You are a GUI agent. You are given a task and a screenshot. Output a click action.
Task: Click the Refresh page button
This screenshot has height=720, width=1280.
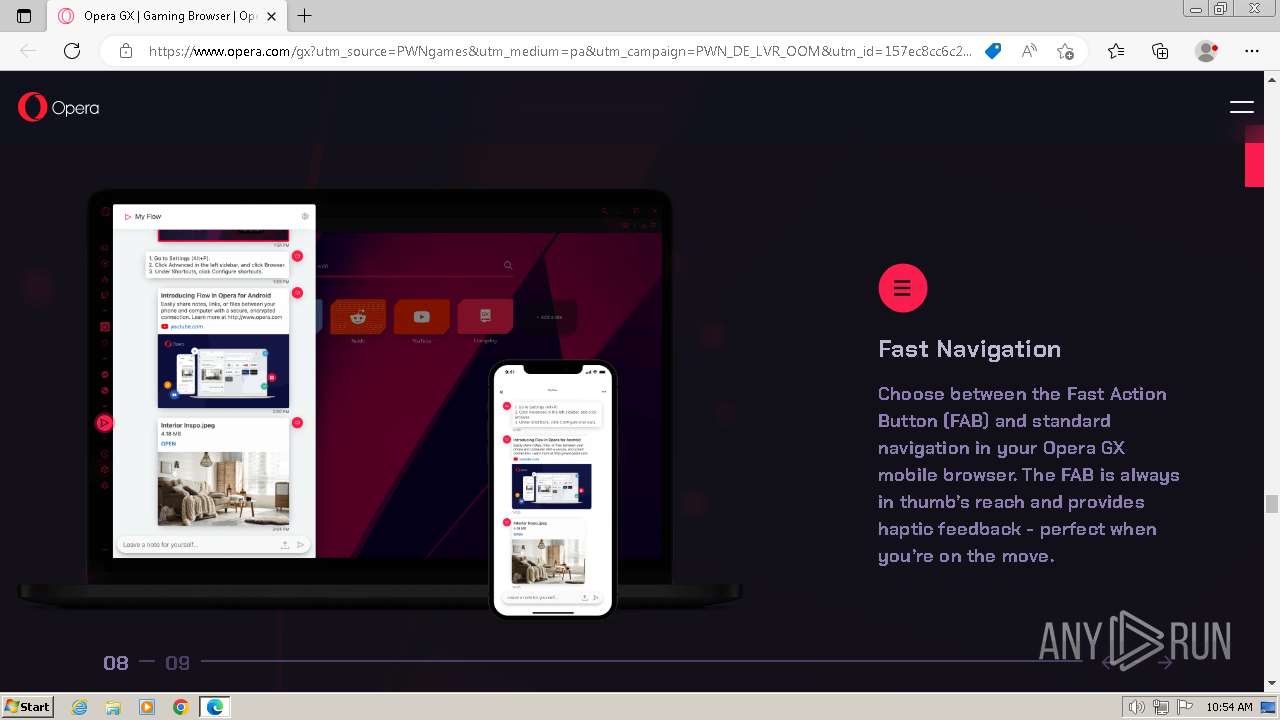coord(72,51)
